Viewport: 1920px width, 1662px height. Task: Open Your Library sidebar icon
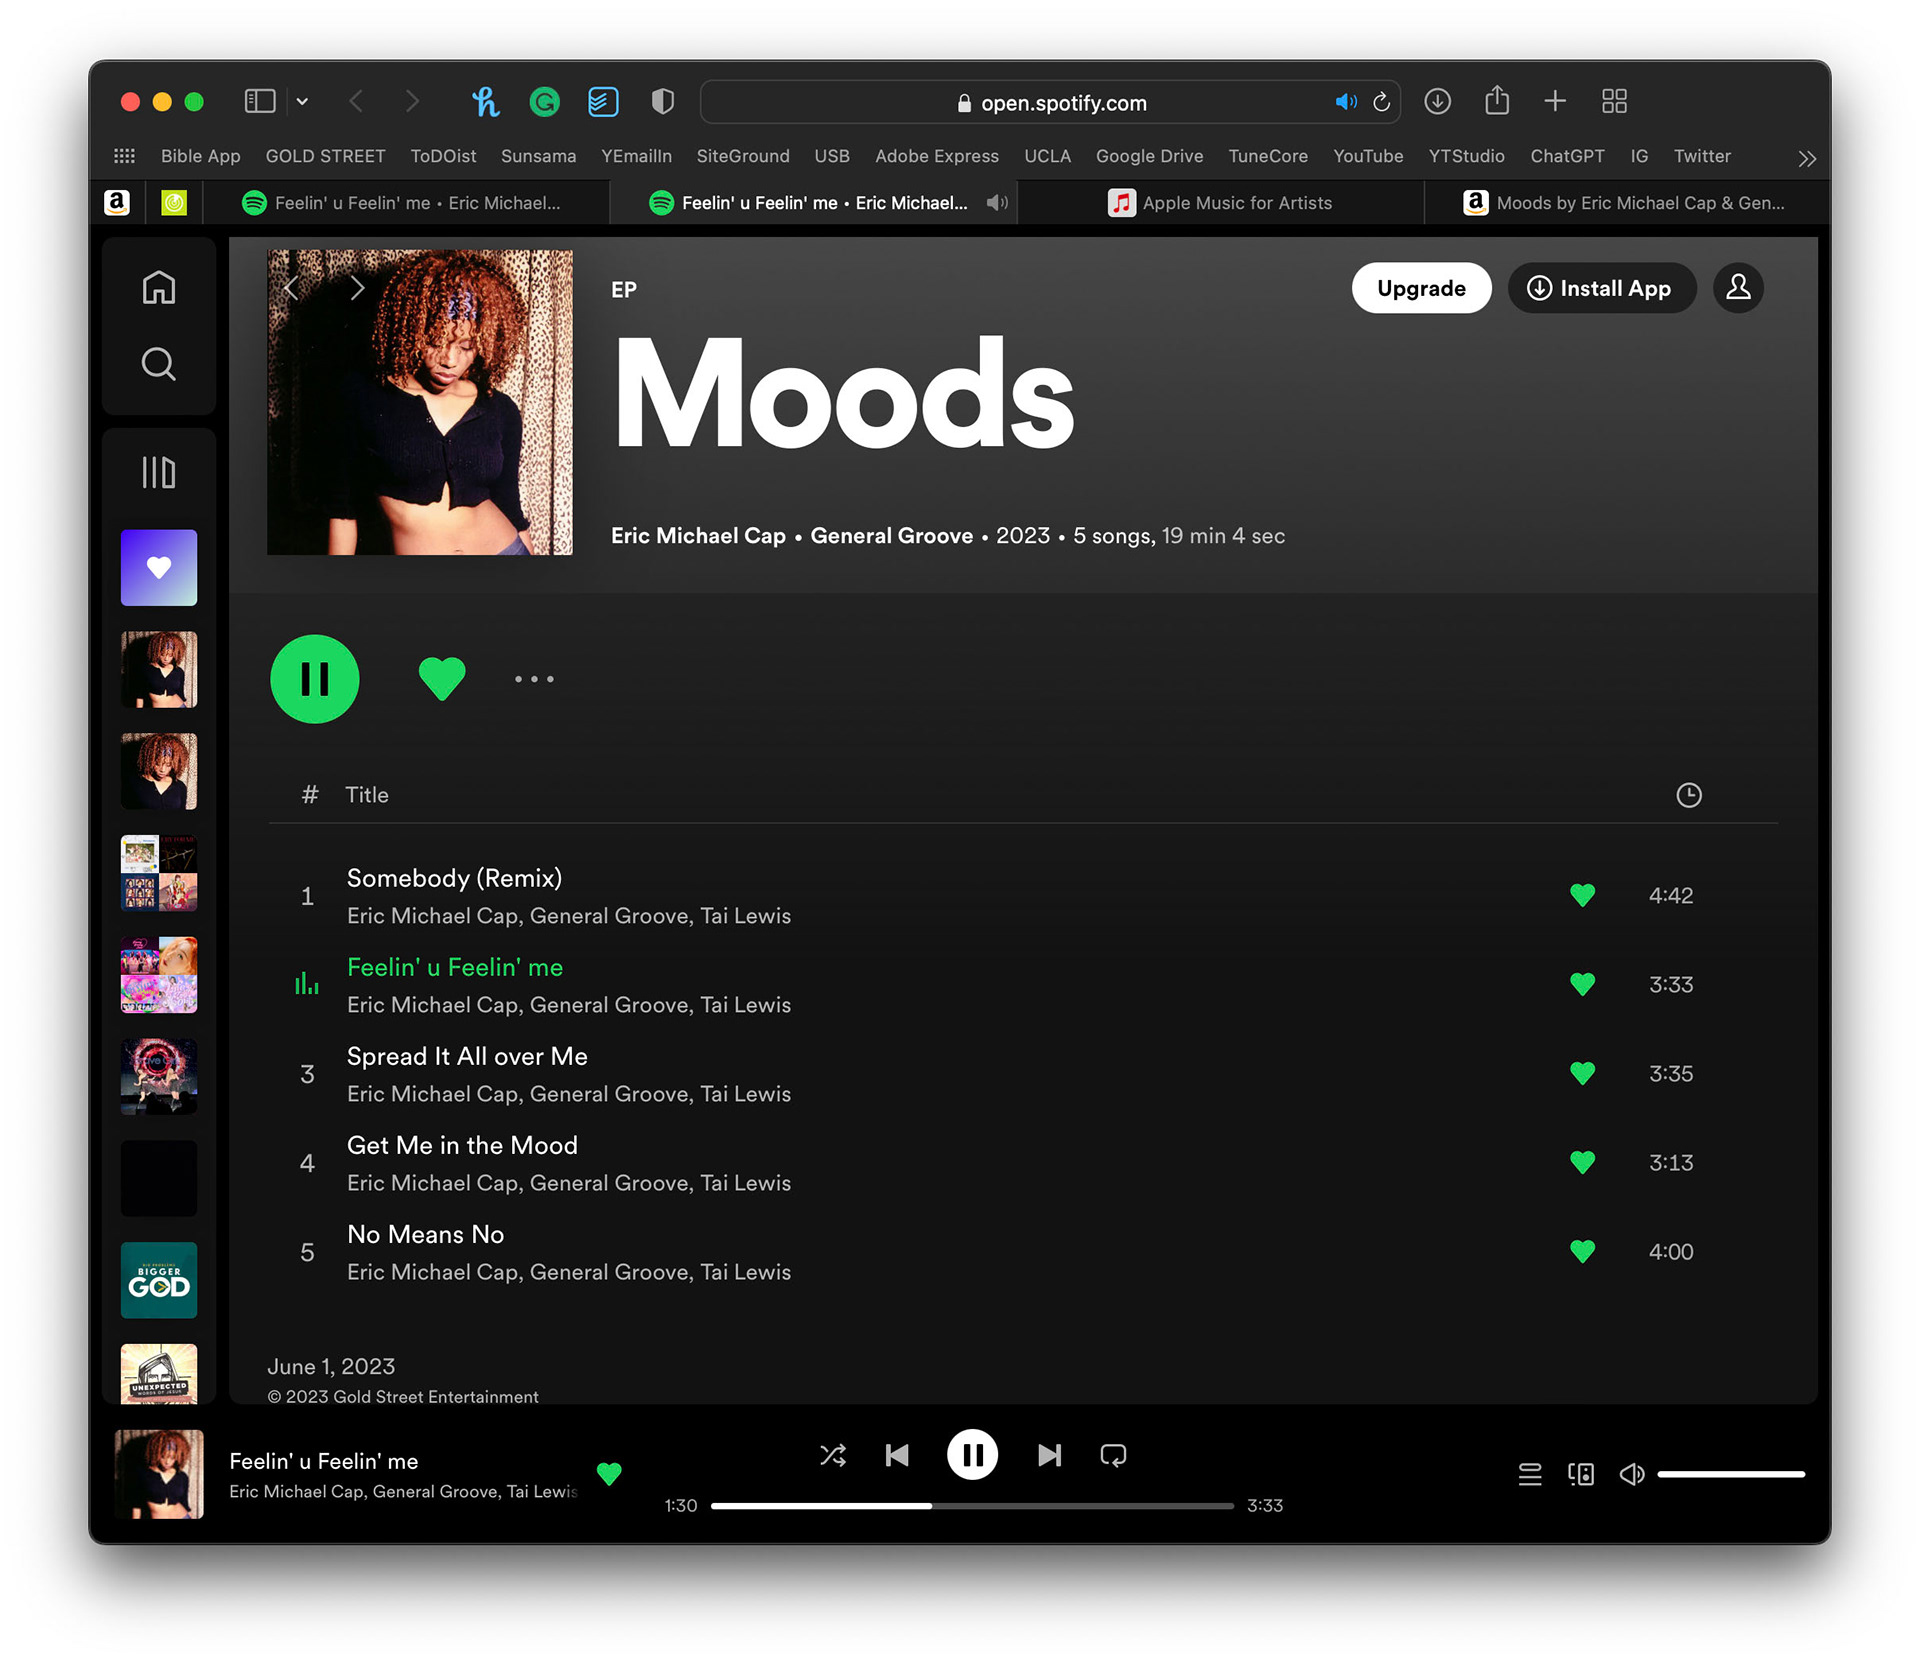[158, 472]
